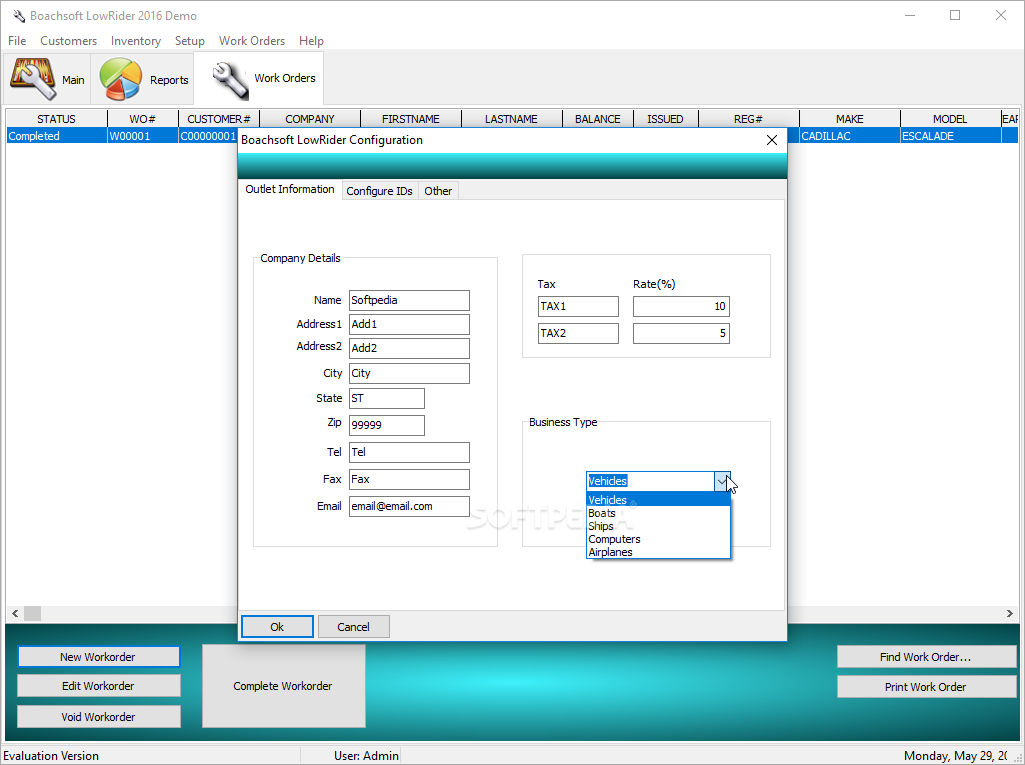
Task: Switch to the Outlet Information tab
Action: pyautogui.click(x=290, y=189)
